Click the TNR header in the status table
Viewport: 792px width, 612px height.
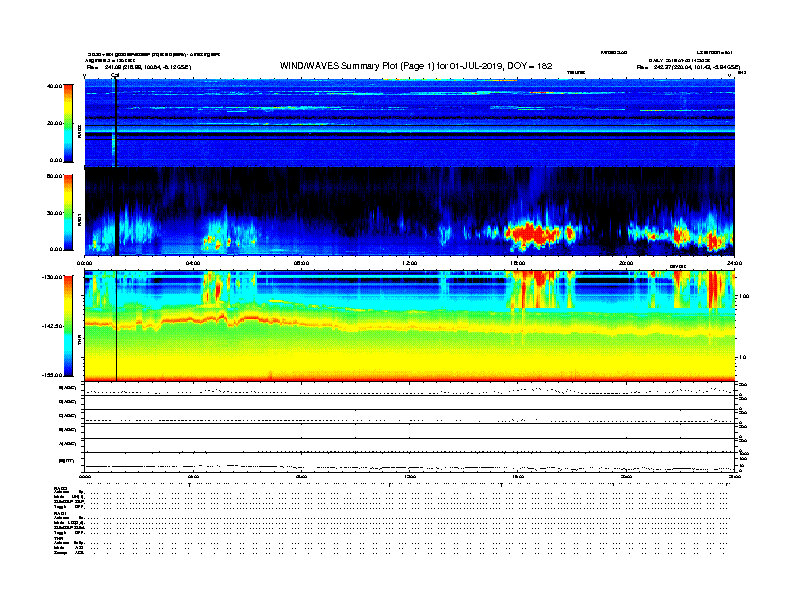pos(58,539)
